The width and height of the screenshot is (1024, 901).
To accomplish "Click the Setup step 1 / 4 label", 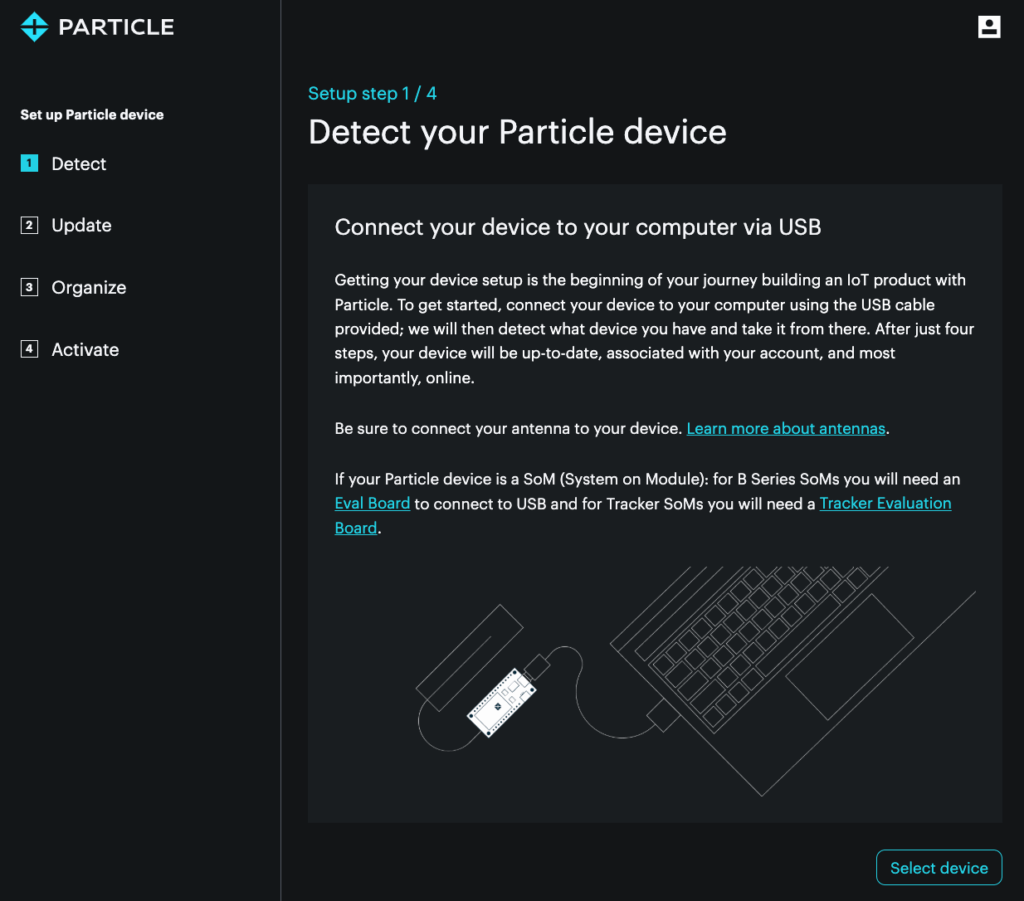I will (x=372, y=94).
